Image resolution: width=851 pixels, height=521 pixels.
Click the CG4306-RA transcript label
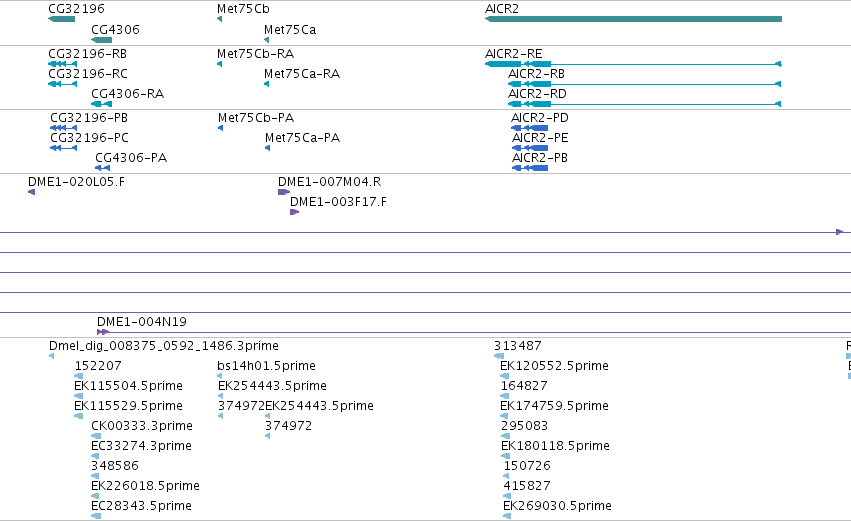(128, 94)
